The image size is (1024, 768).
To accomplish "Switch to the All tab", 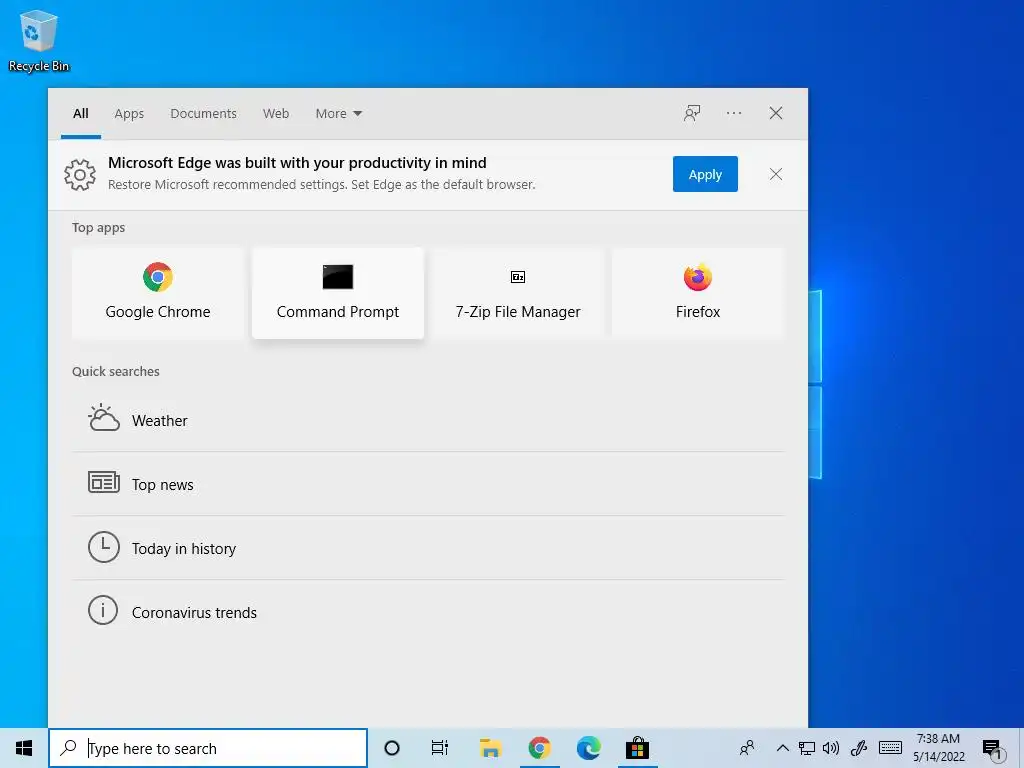I will pyautogui.click(x=81, y=114).
